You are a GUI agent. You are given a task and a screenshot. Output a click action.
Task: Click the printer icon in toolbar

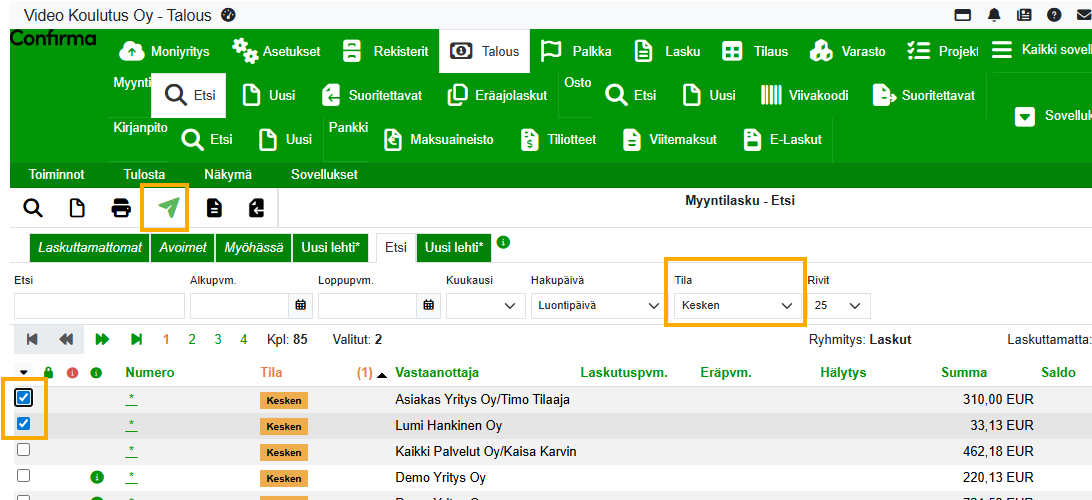tap(121, 208)
